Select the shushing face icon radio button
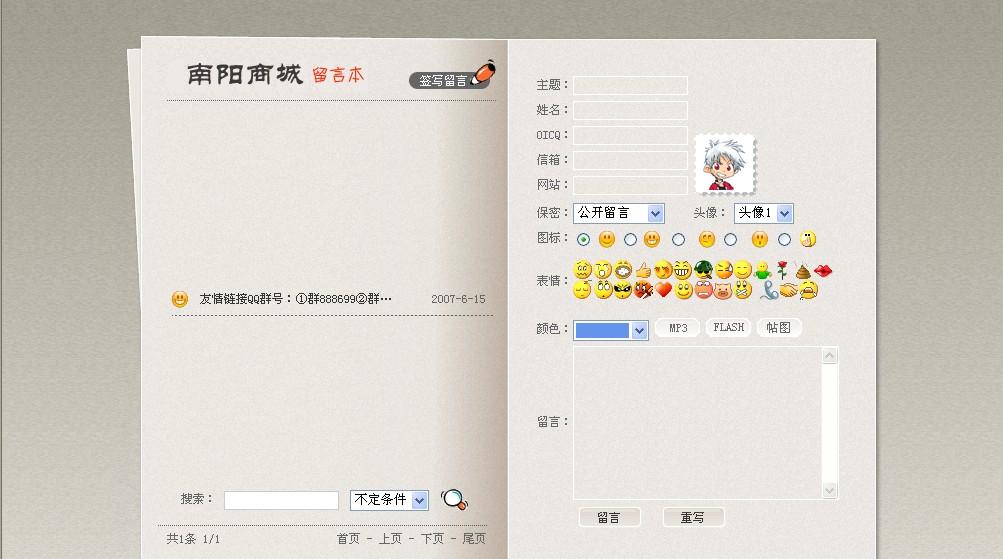The width and height of the screenshot is (1003, 559). click(x=784, y=239)
